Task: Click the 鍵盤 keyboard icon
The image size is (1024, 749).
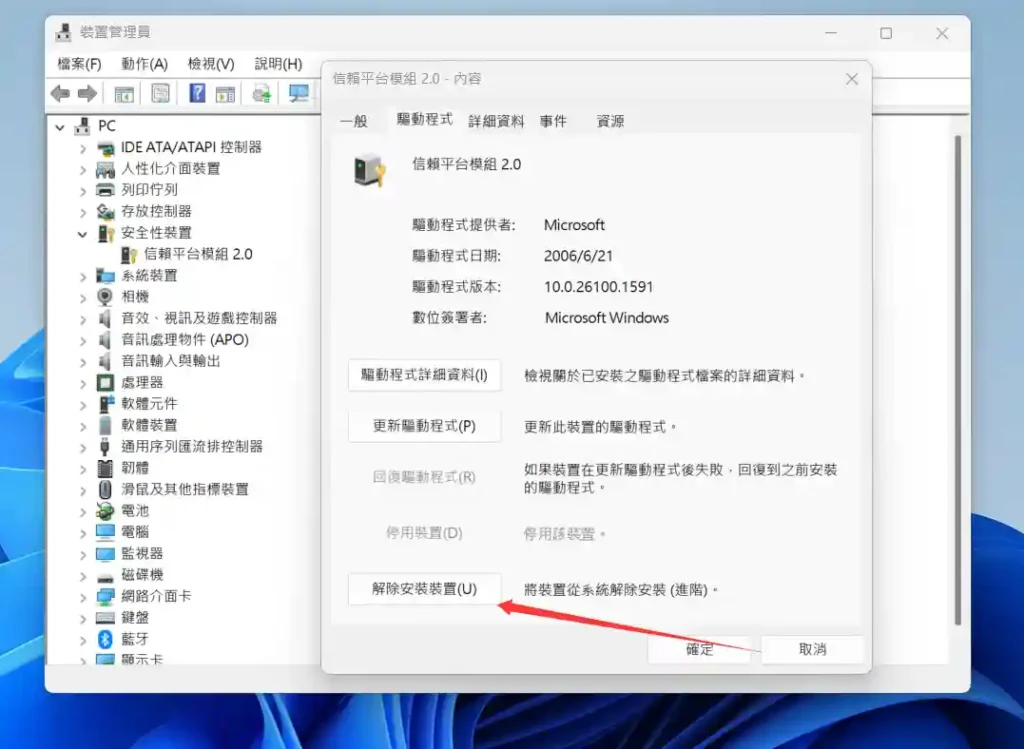Action: [105, 618]
